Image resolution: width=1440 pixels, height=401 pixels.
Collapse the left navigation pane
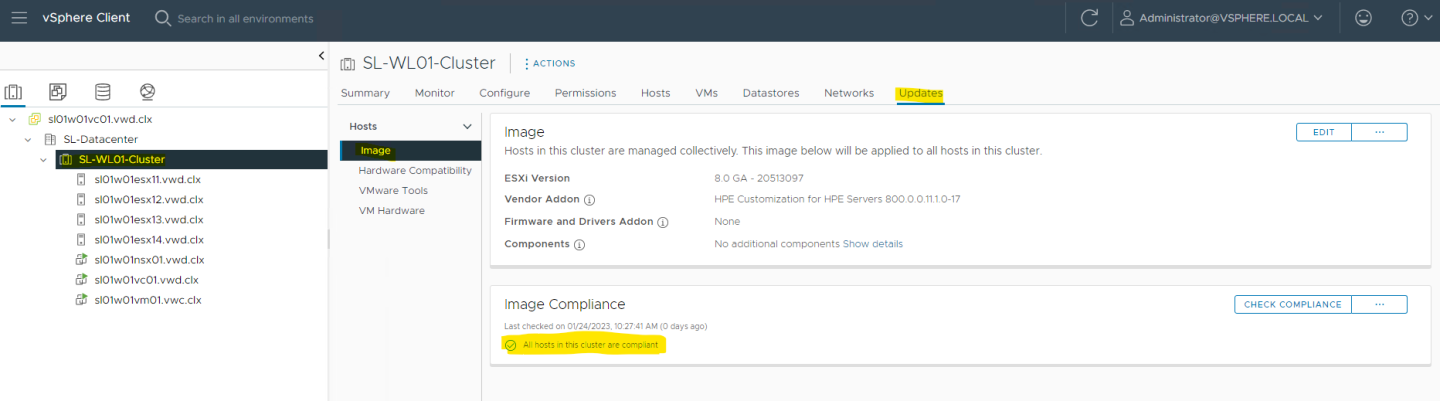point(321,56)
